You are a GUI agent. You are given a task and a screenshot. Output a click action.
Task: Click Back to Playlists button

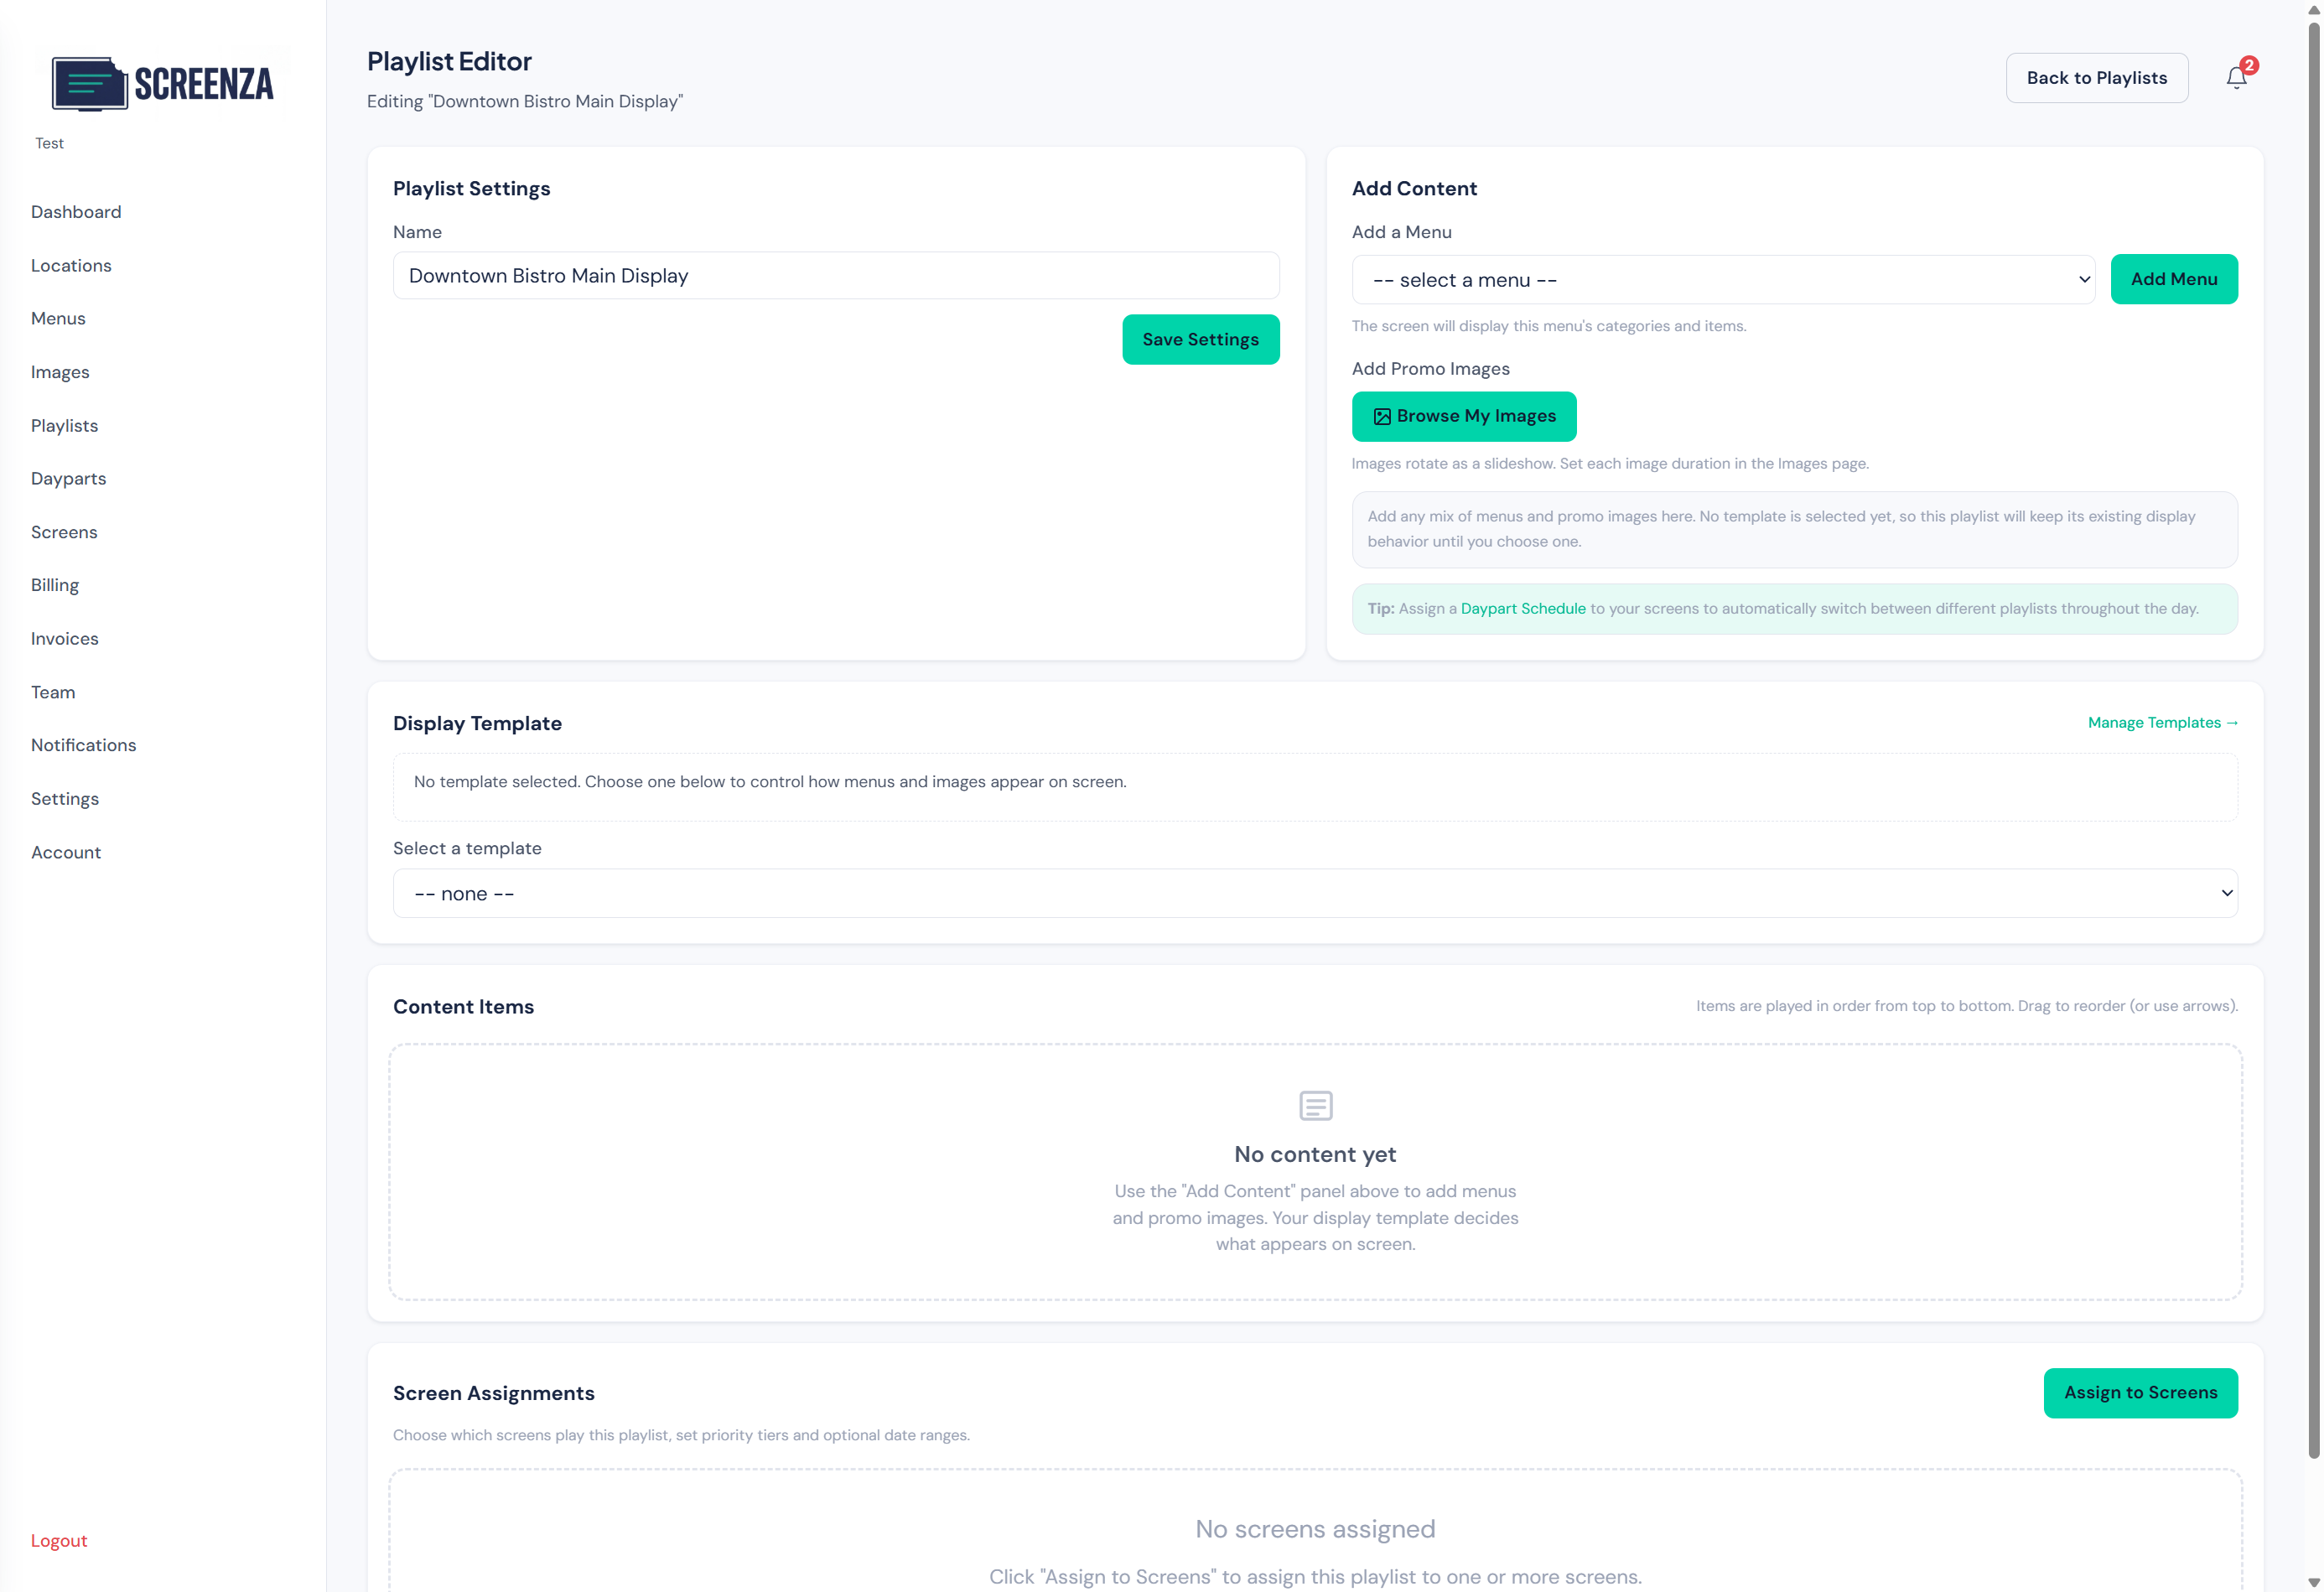click(x=2096, y=78)
